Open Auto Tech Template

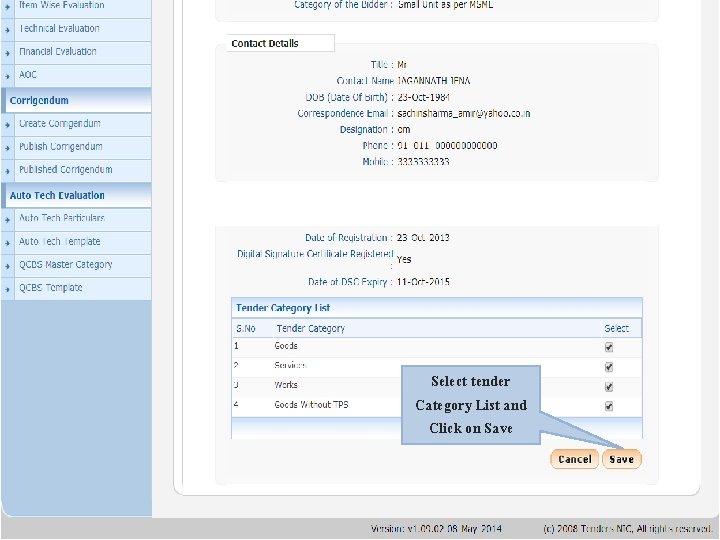point(59,241)
